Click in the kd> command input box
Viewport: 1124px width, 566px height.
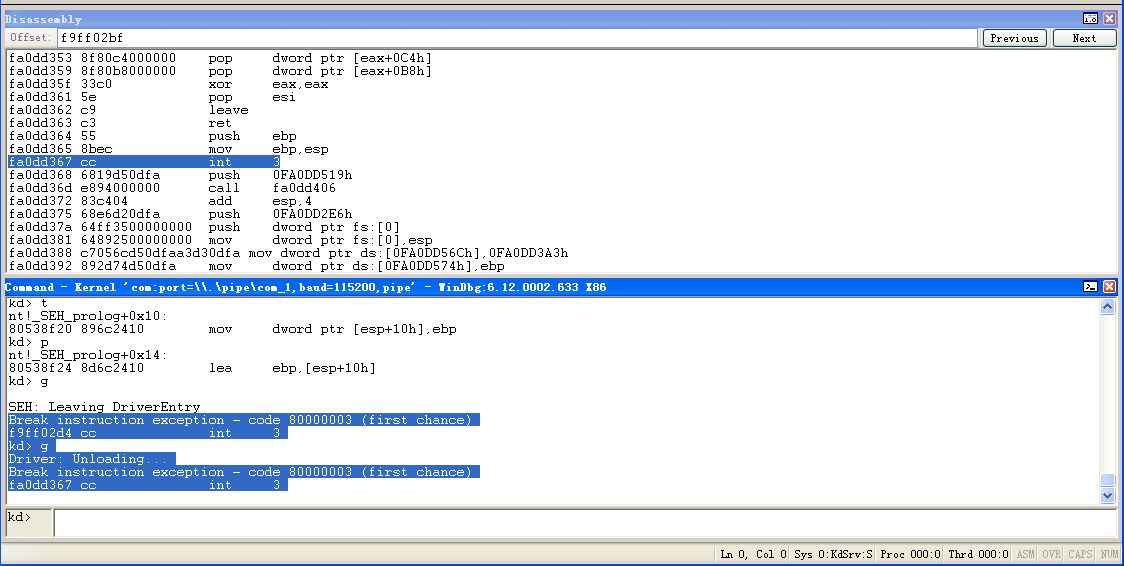[585, 522]
